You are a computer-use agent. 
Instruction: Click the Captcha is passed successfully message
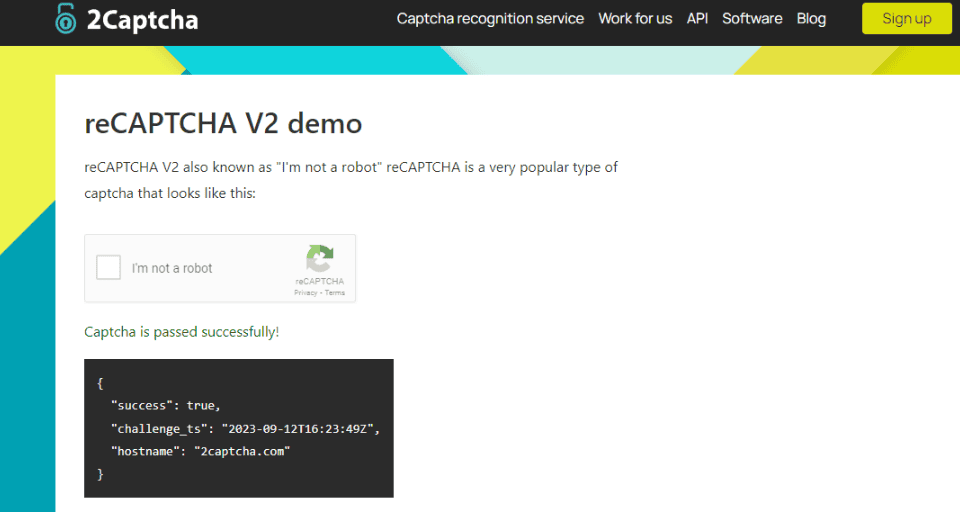(181, 332)
